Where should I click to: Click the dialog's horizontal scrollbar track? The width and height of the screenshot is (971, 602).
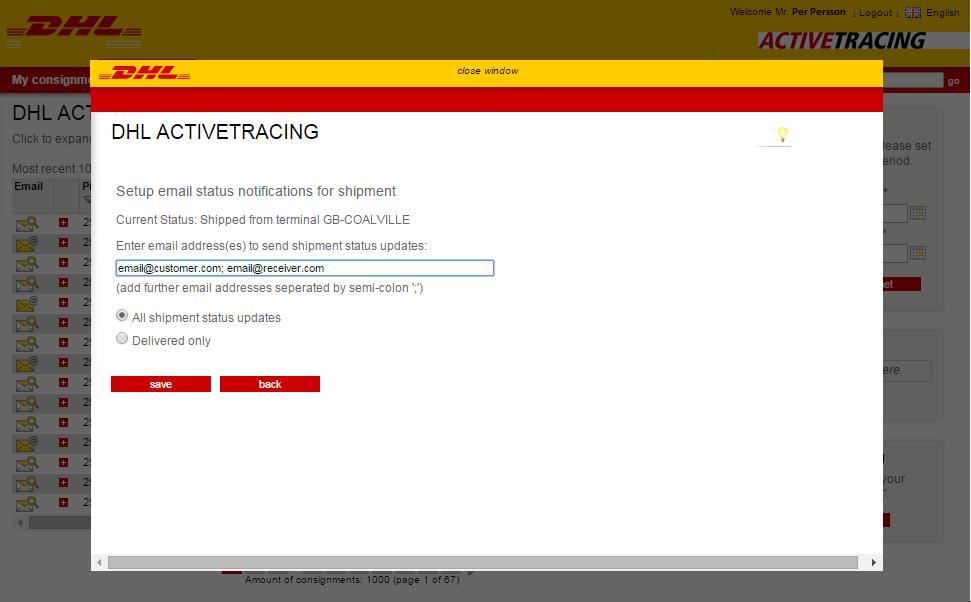482,562
